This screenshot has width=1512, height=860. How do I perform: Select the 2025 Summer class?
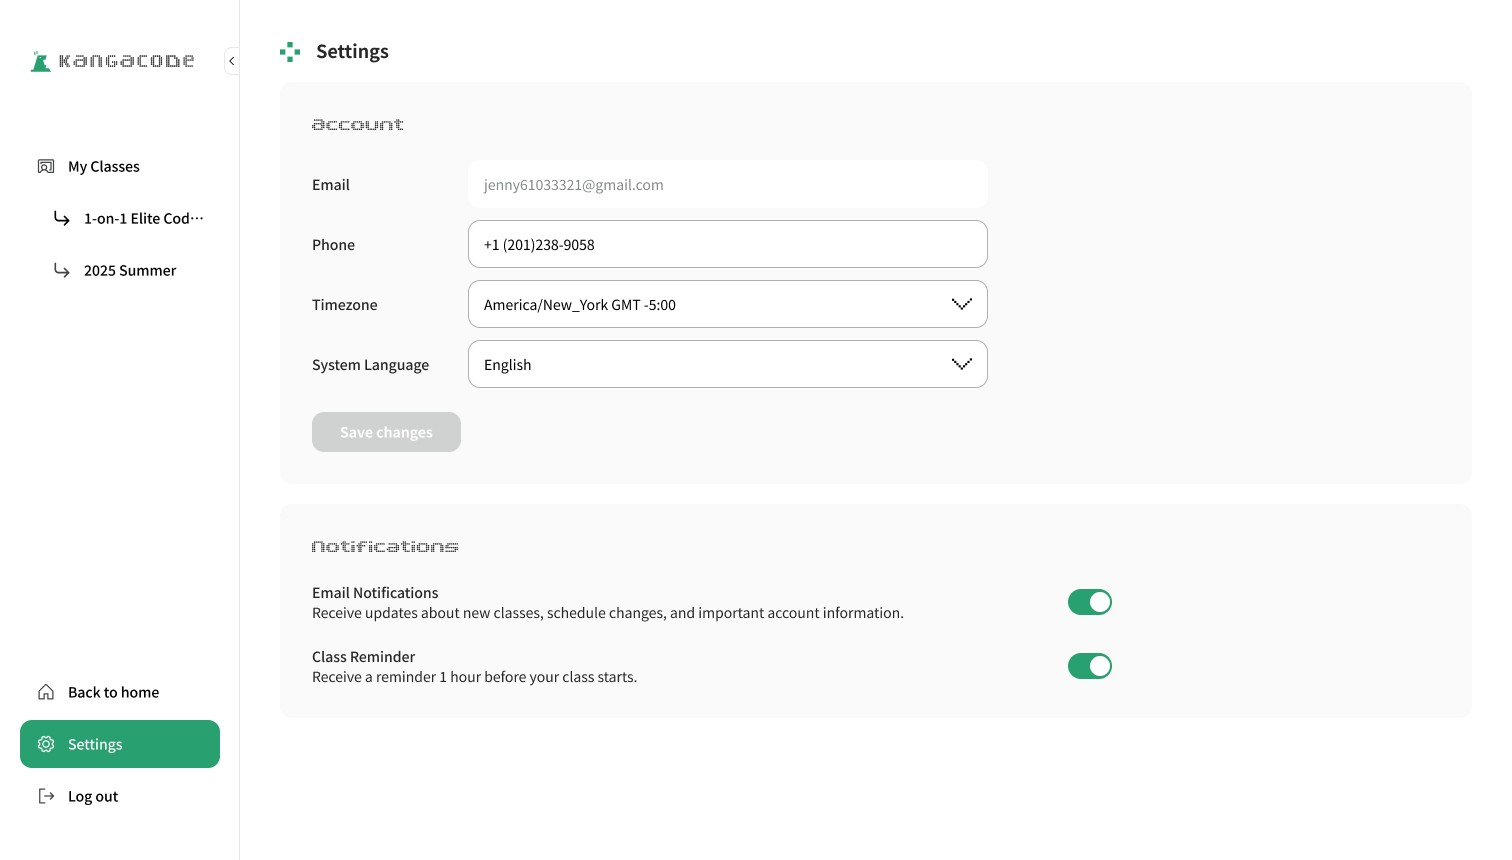point(130,270)
